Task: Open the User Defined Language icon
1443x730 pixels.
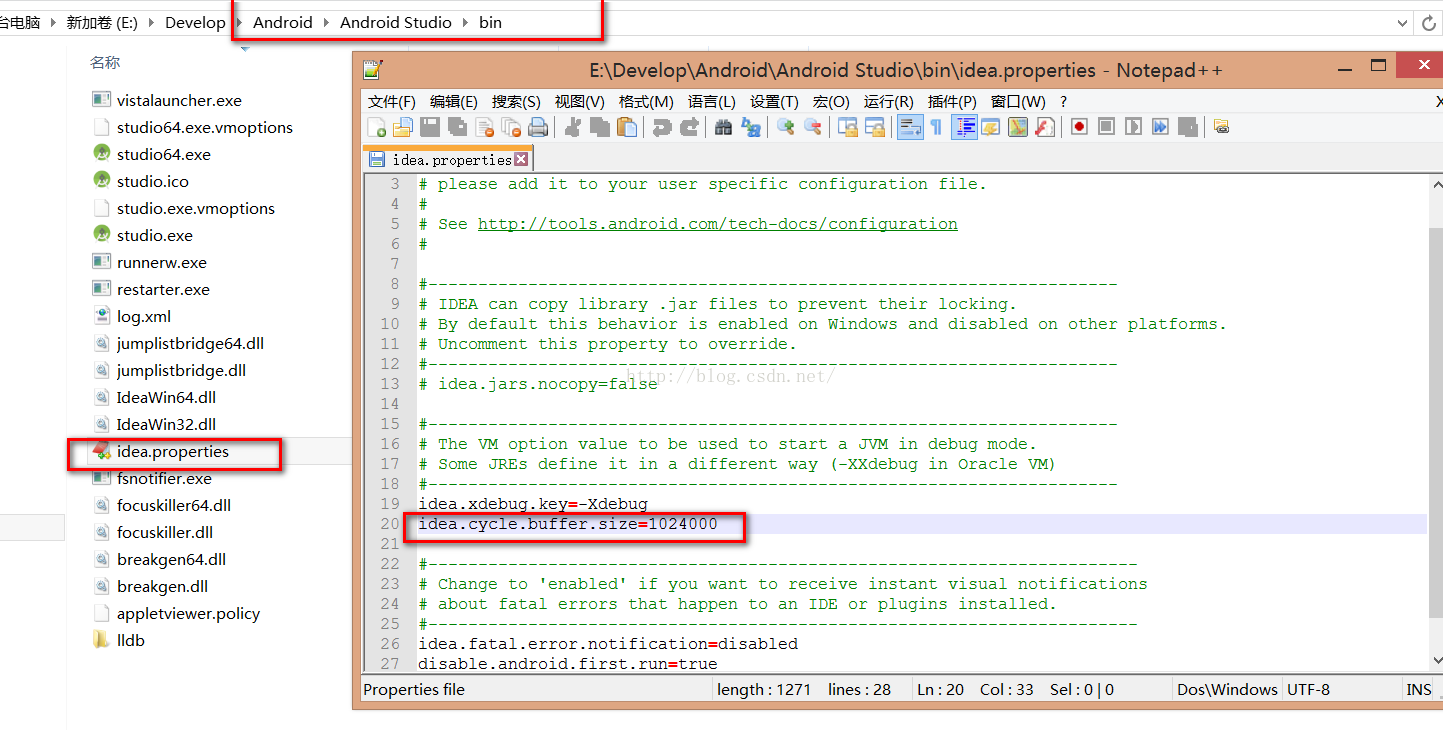Action: point(991,127)
